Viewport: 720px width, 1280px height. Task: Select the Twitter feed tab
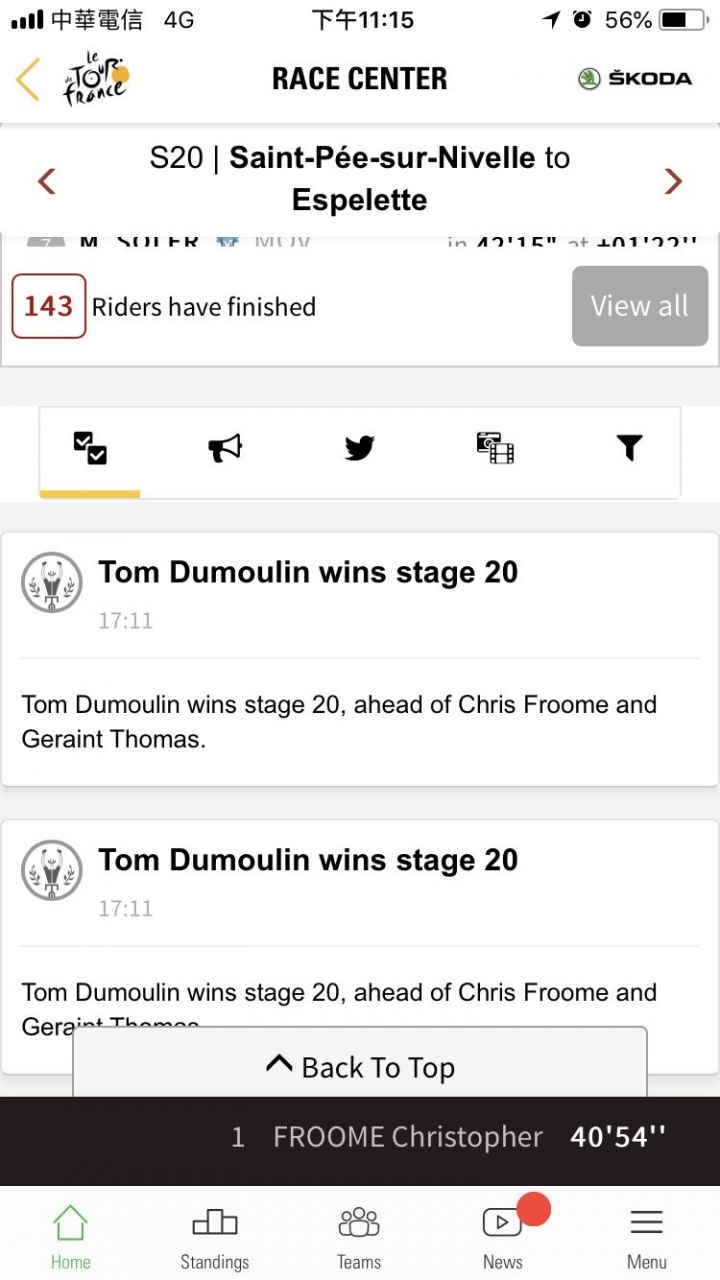(360, 448)
